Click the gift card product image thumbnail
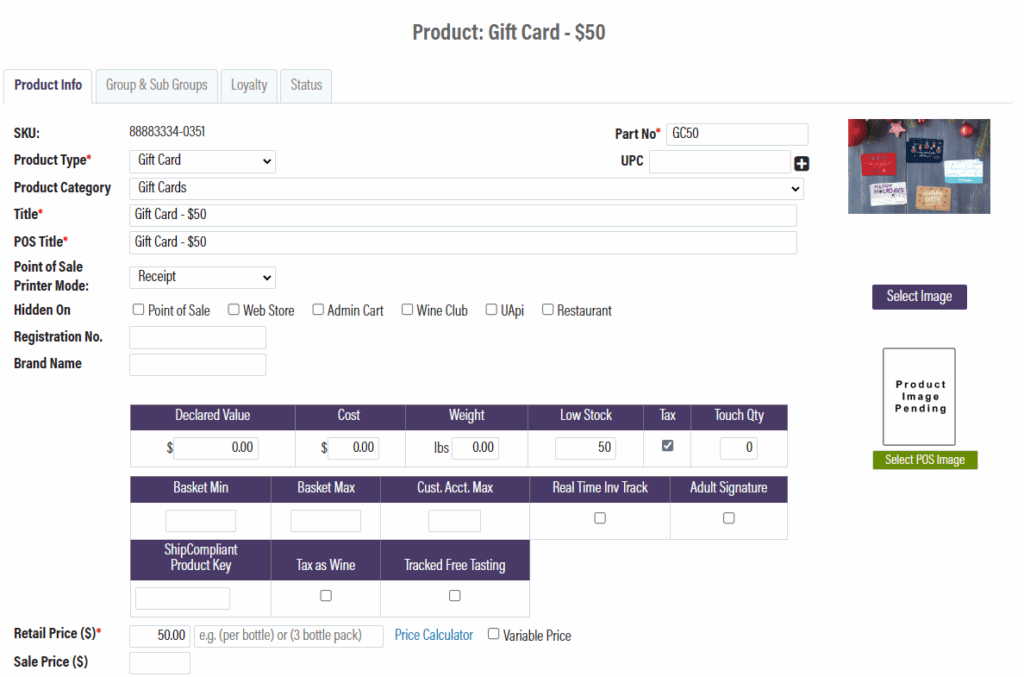The image size is (1024, 677). [x=918, y=166]
